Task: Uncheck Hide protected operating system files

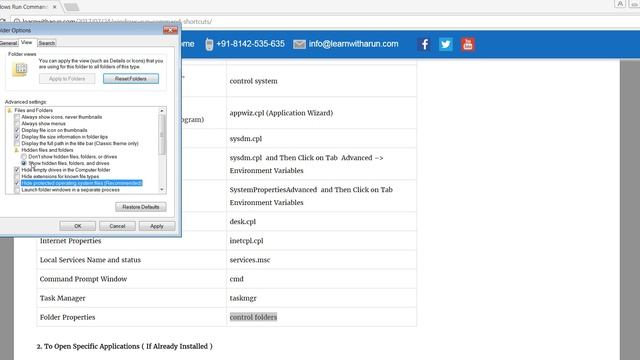Action: 17,183
